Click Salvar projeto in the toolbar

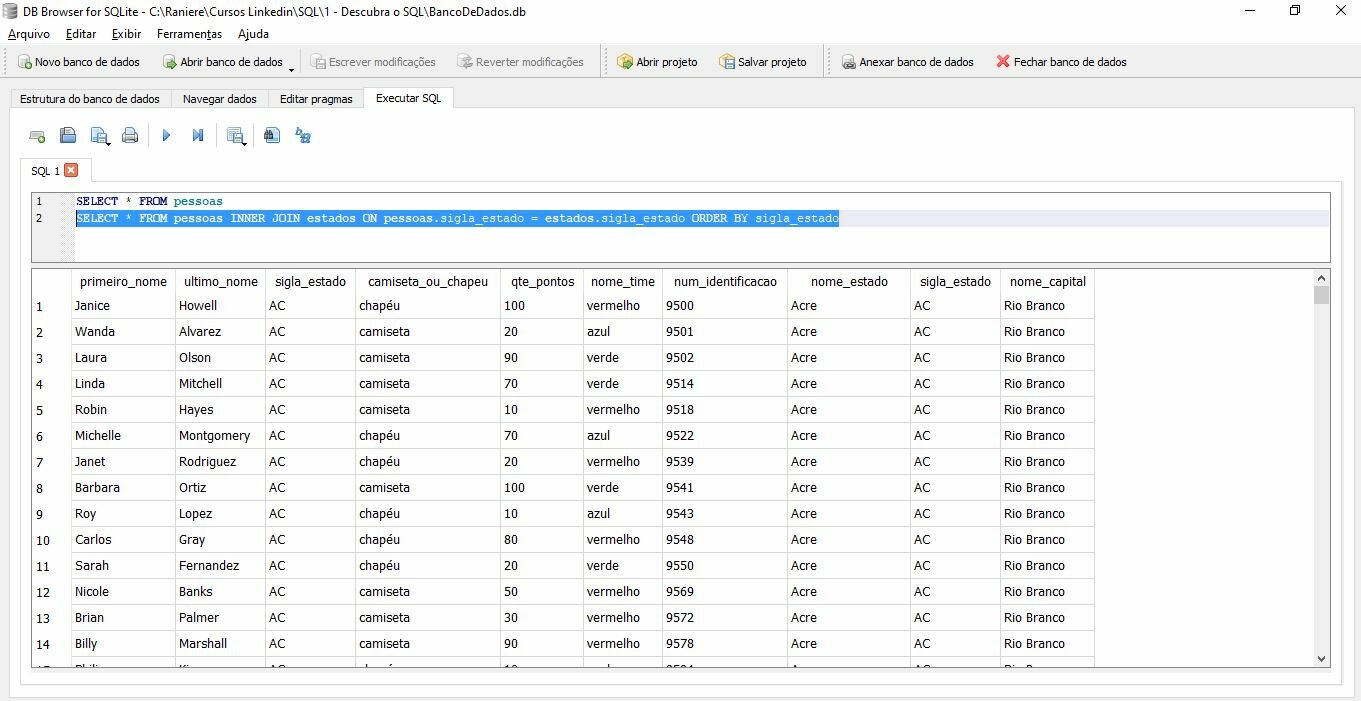click(762, 62)
